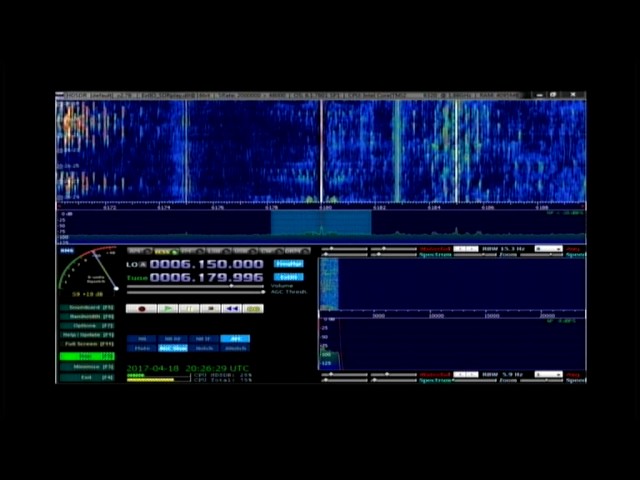
Task: Pause playback with the pause button
Action: [189, 309]
